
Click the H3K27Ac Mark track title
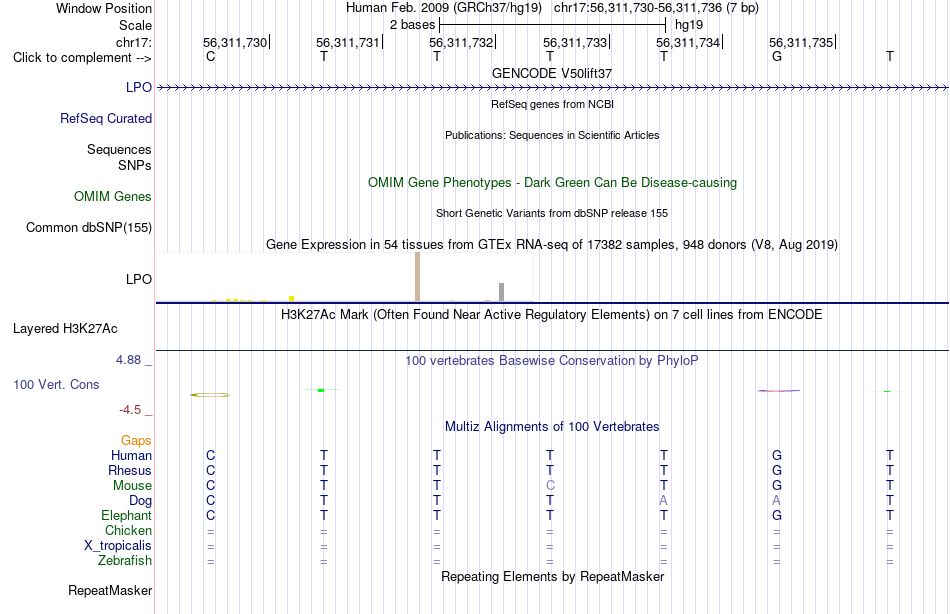click(x=552, y=315)
